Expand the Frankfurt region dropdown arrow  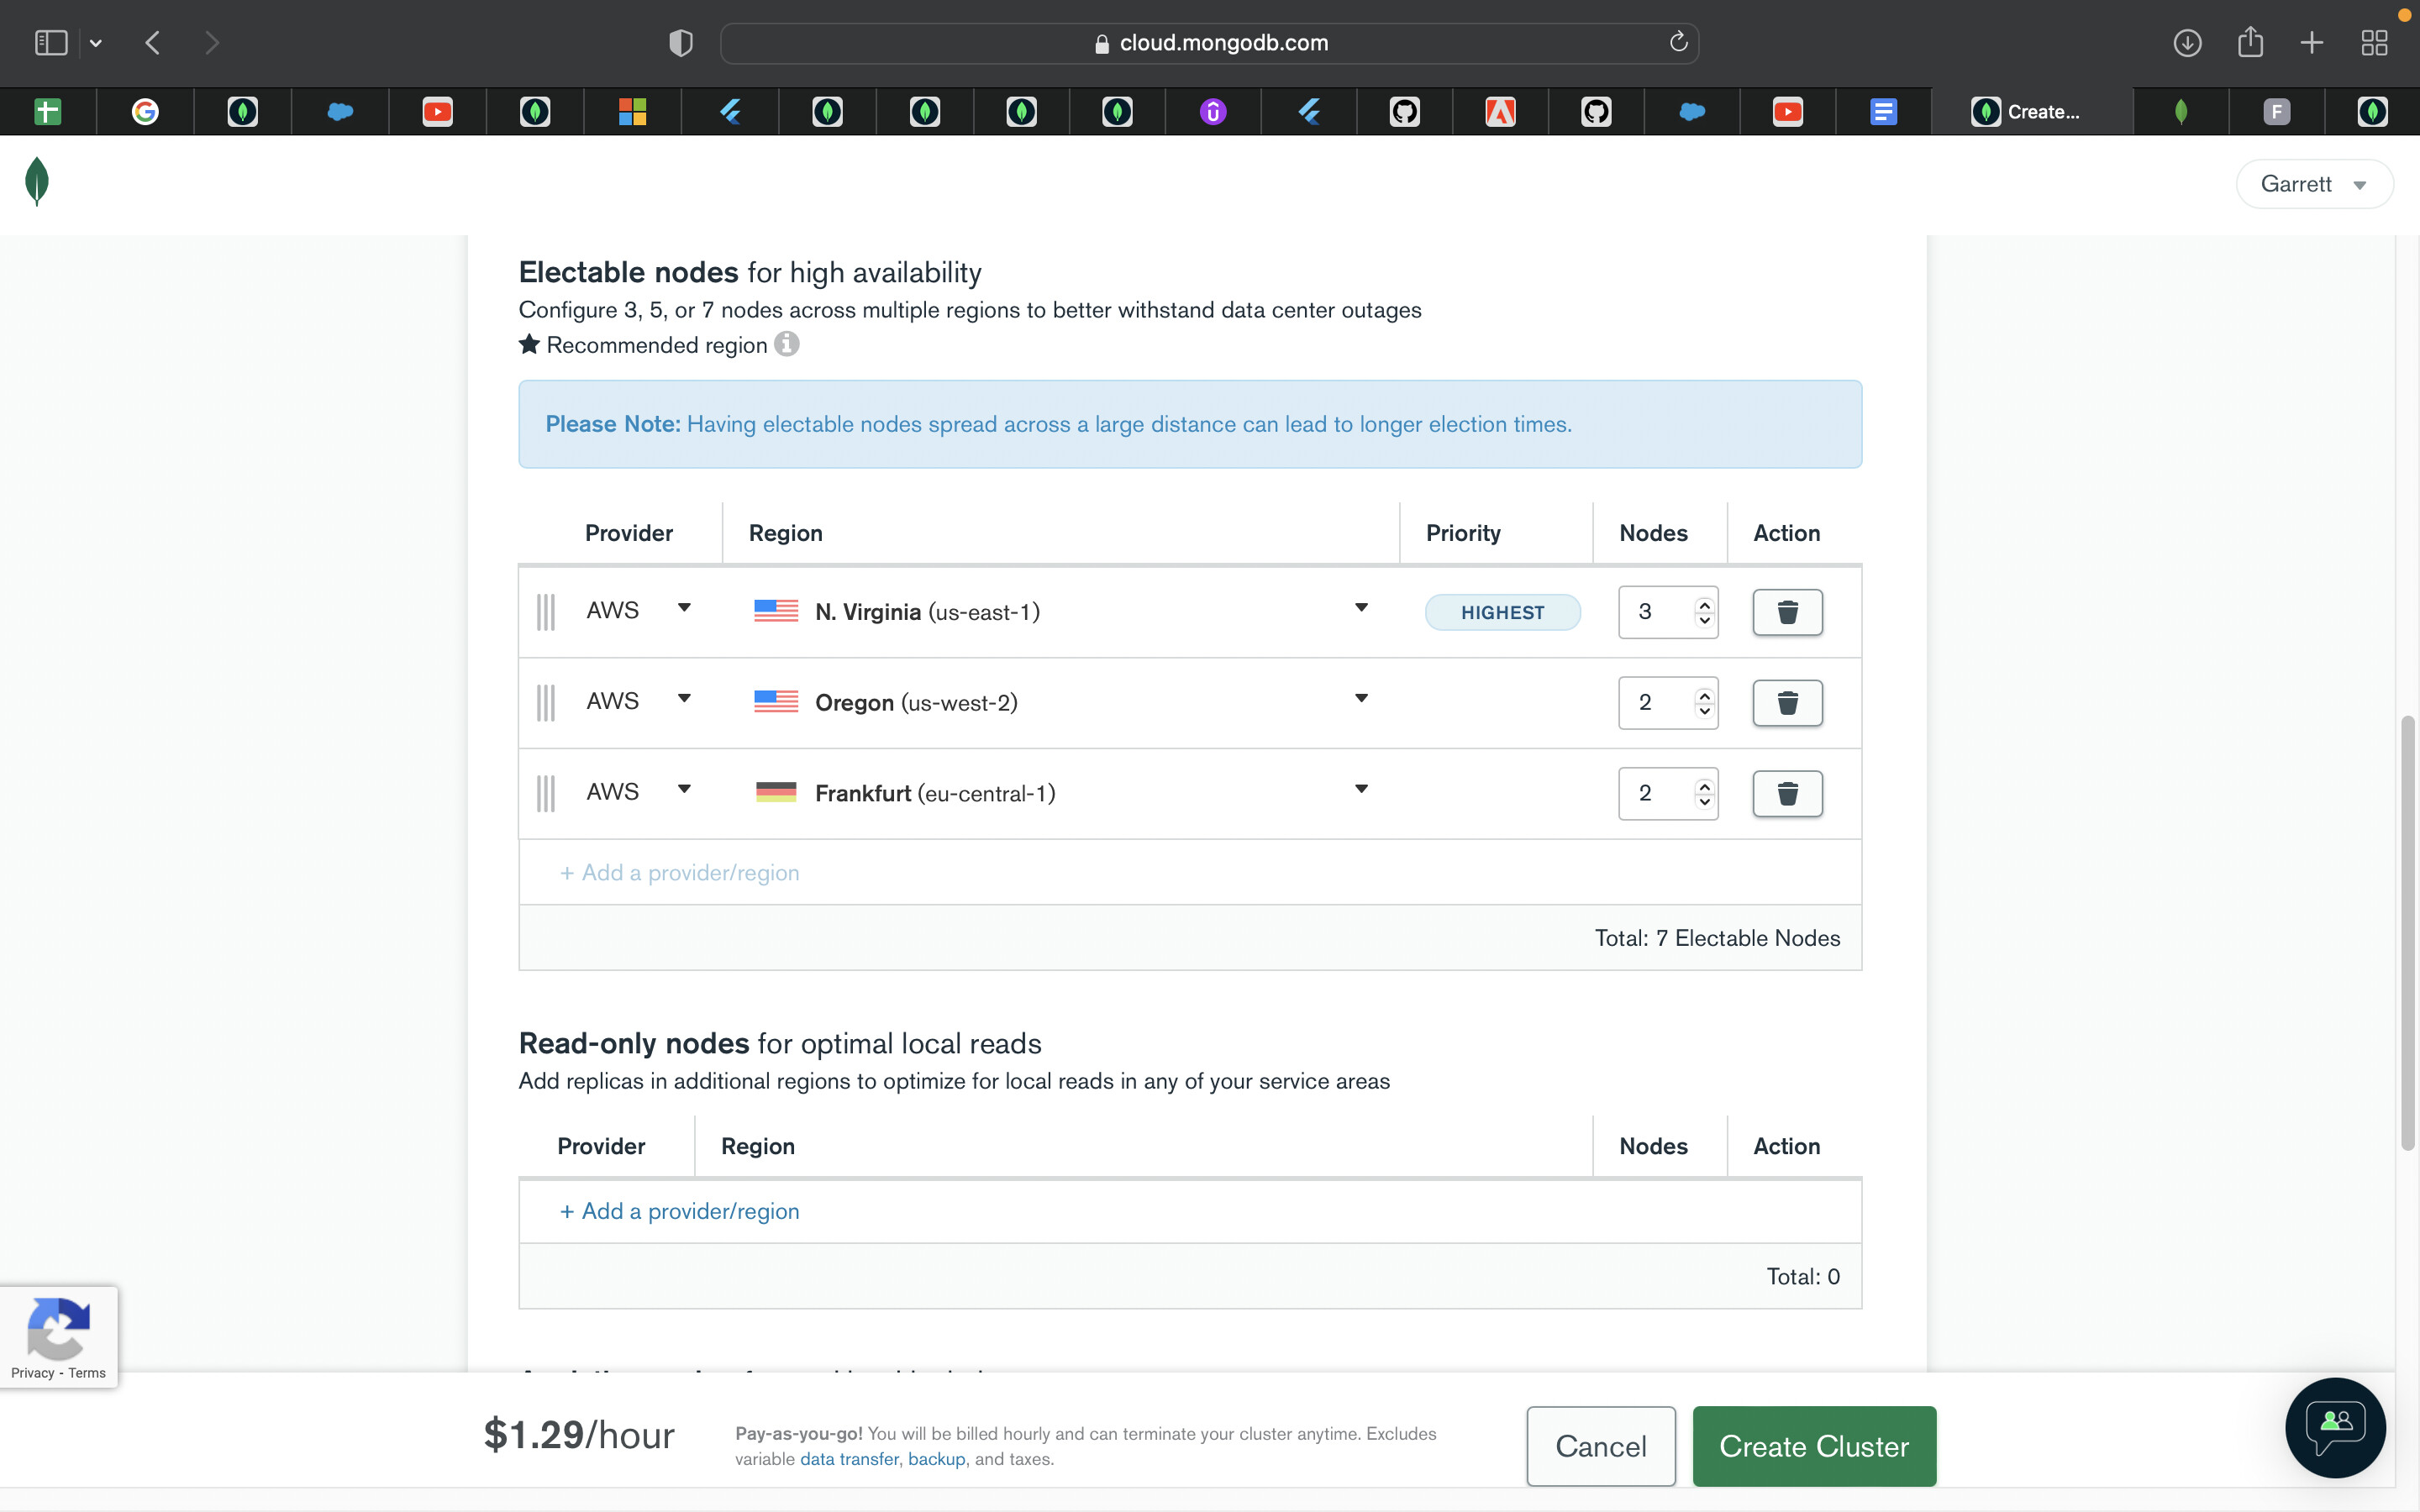[1360, 790]
